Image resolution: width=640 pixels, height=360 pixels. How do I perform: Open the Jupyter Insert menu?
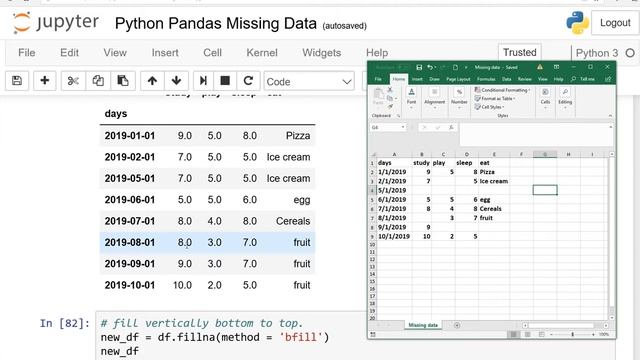165,53
